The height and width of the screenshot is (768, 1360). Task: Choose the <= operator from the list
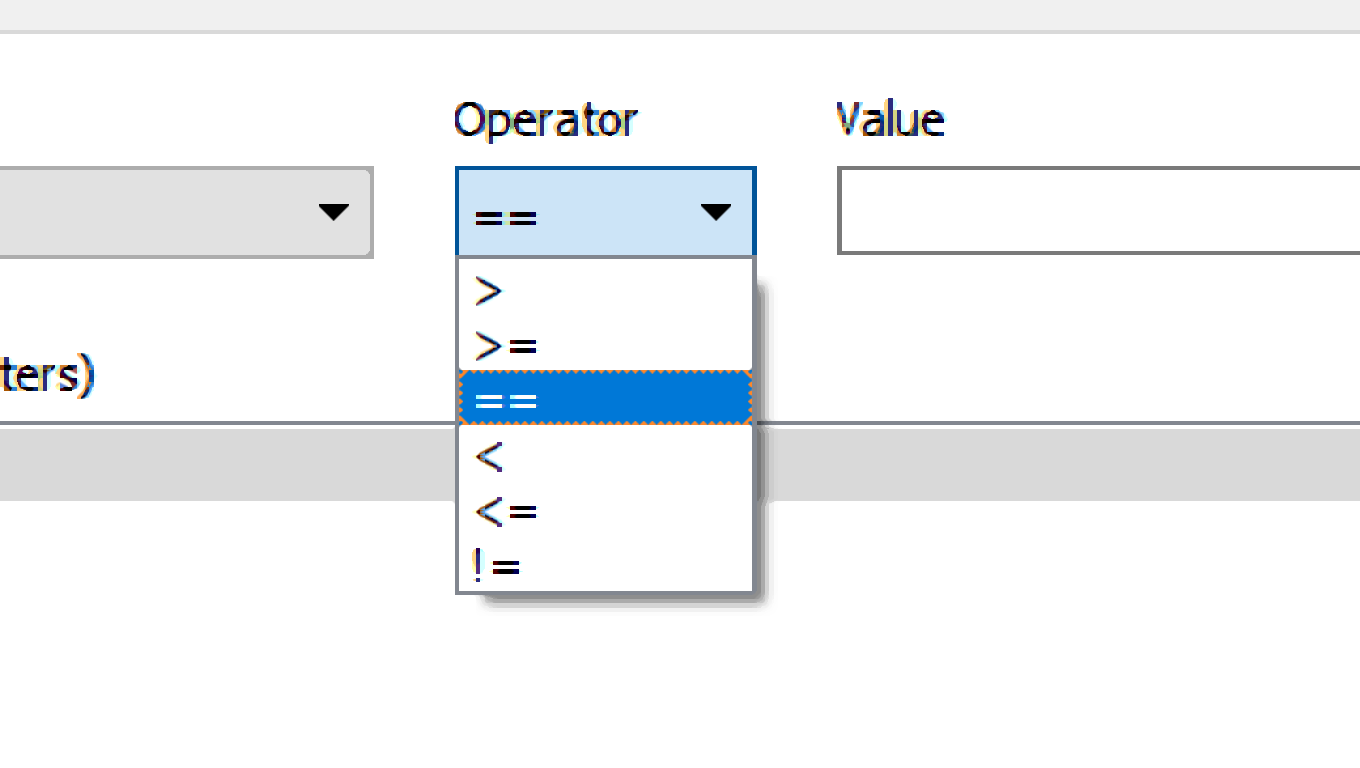point(604,512)
